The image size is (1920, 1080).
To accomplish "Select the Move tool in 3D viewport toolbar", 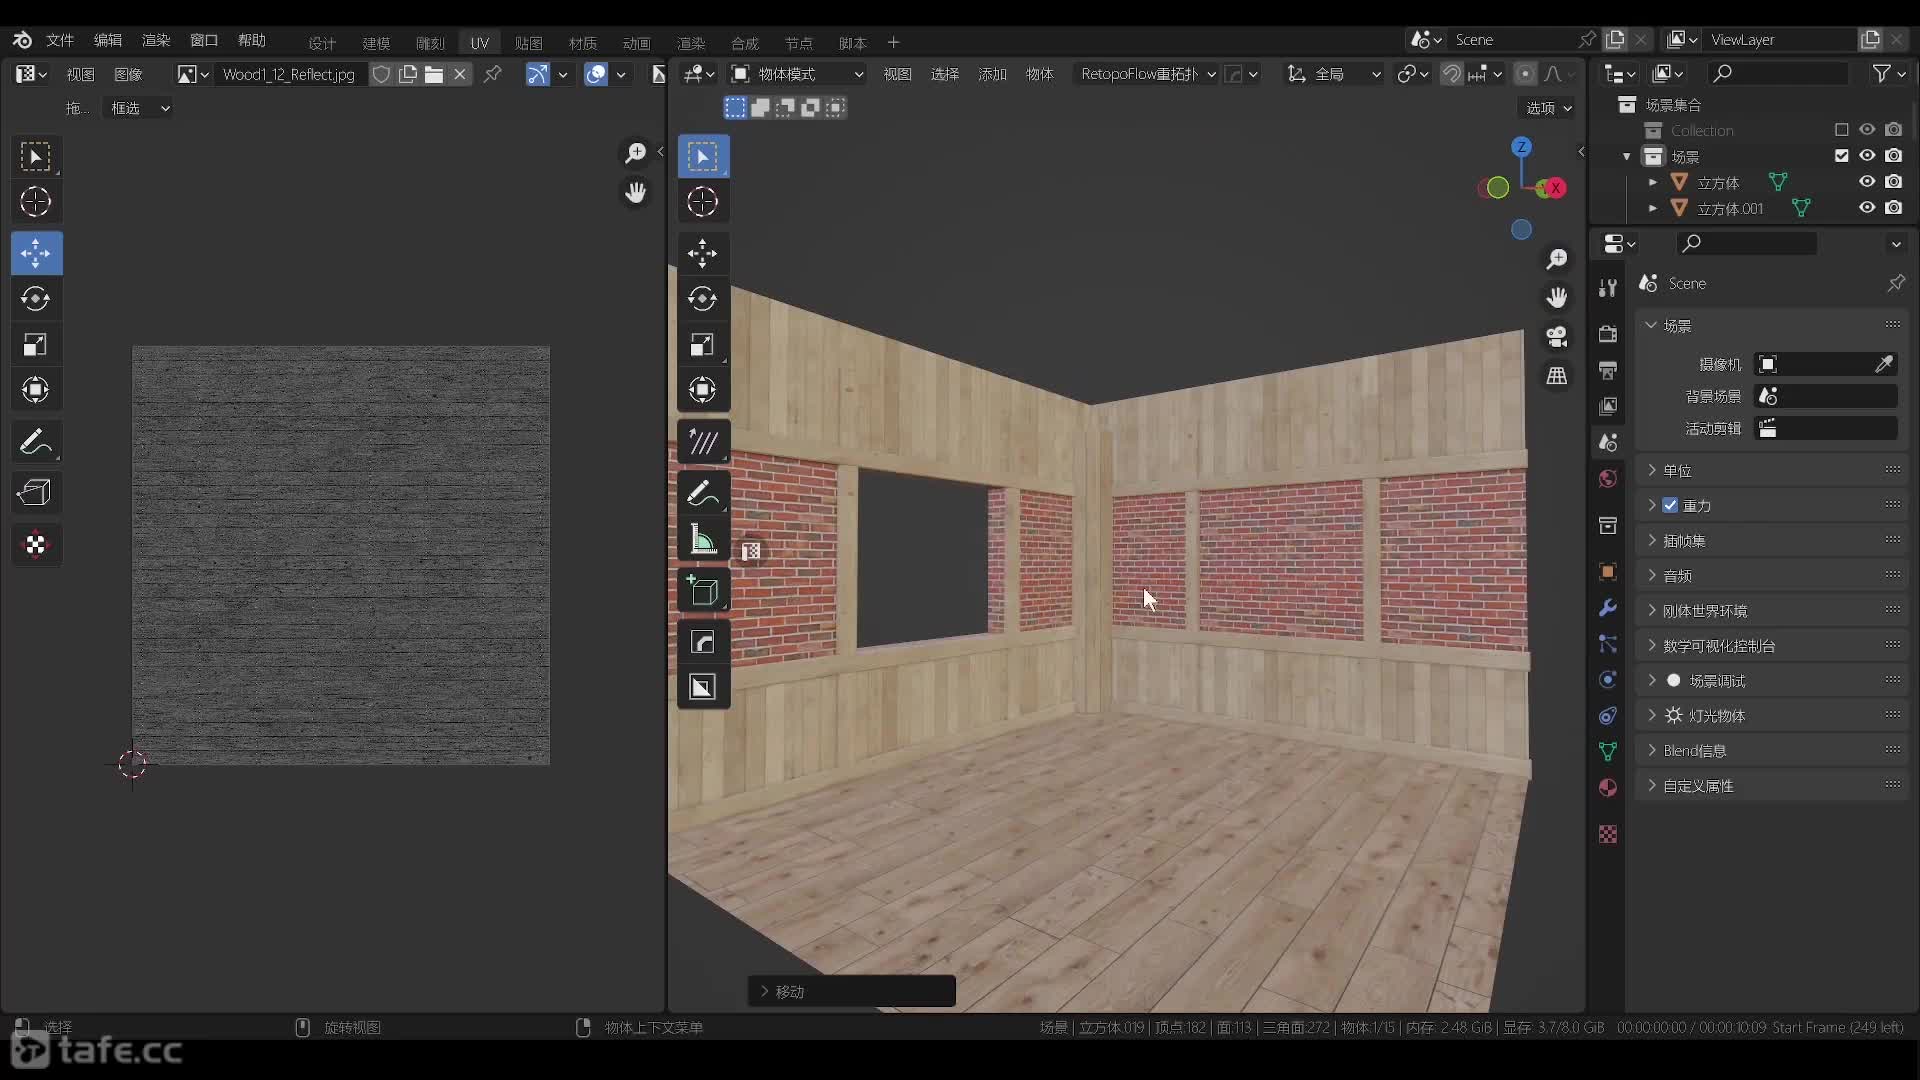I will coord(703,253).
